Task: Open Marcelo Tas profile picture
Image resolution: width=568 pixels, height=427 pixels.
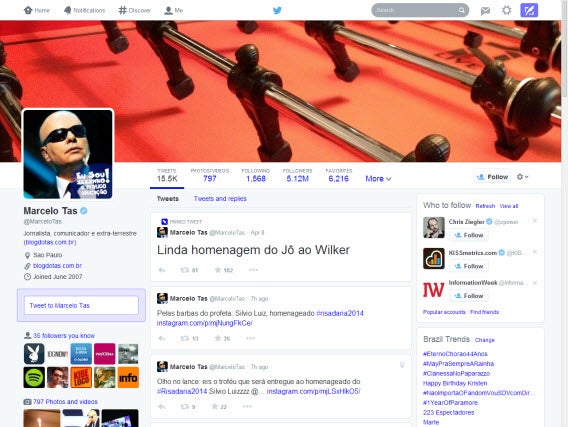Action: pyautogui.click(x=68, y=154)
